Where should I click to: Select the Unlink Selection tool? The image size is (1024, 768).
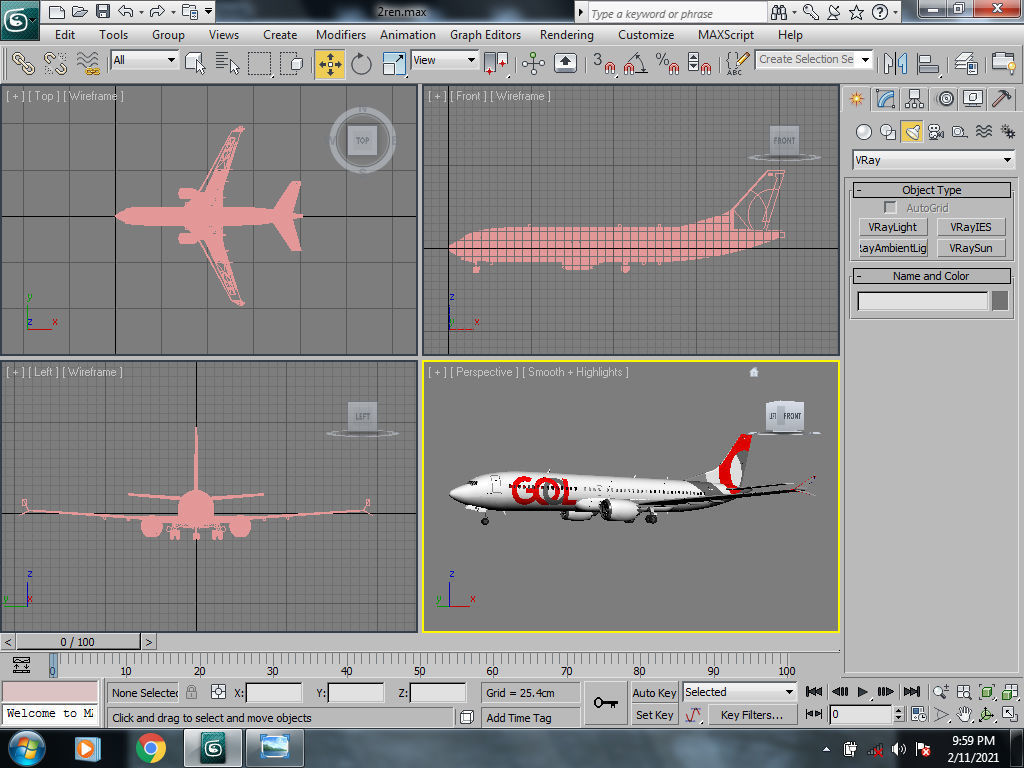coord(56,63)
